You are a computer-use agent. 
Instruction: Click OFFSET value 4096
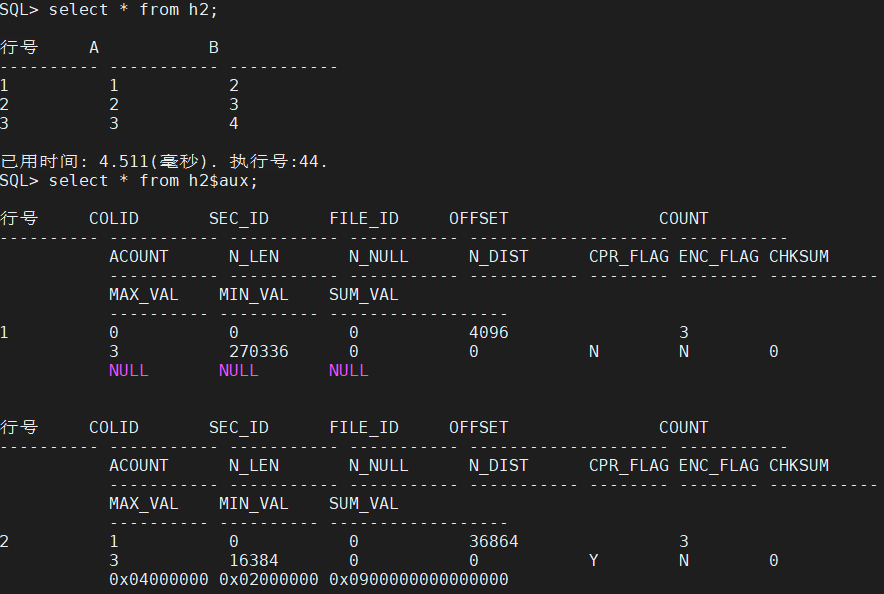click(489, 333)
